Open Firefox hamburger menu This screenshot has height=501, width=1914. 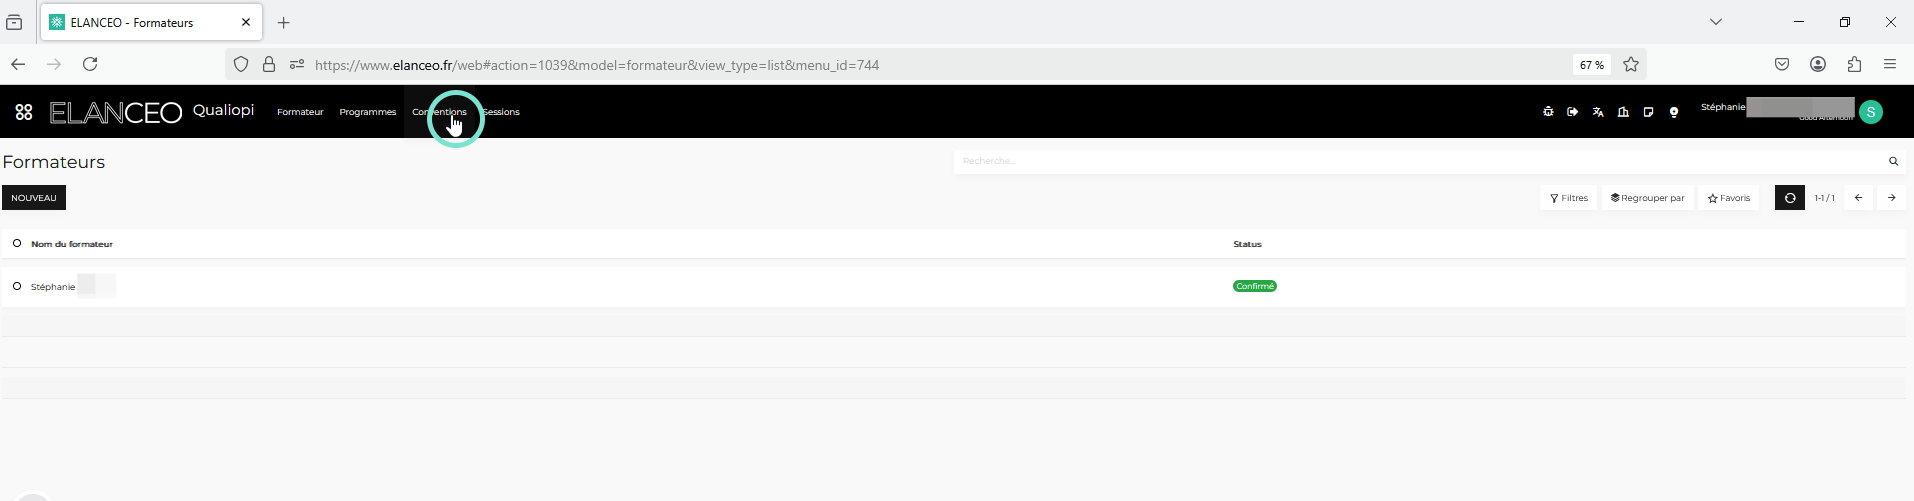(x=1890, y=64)
